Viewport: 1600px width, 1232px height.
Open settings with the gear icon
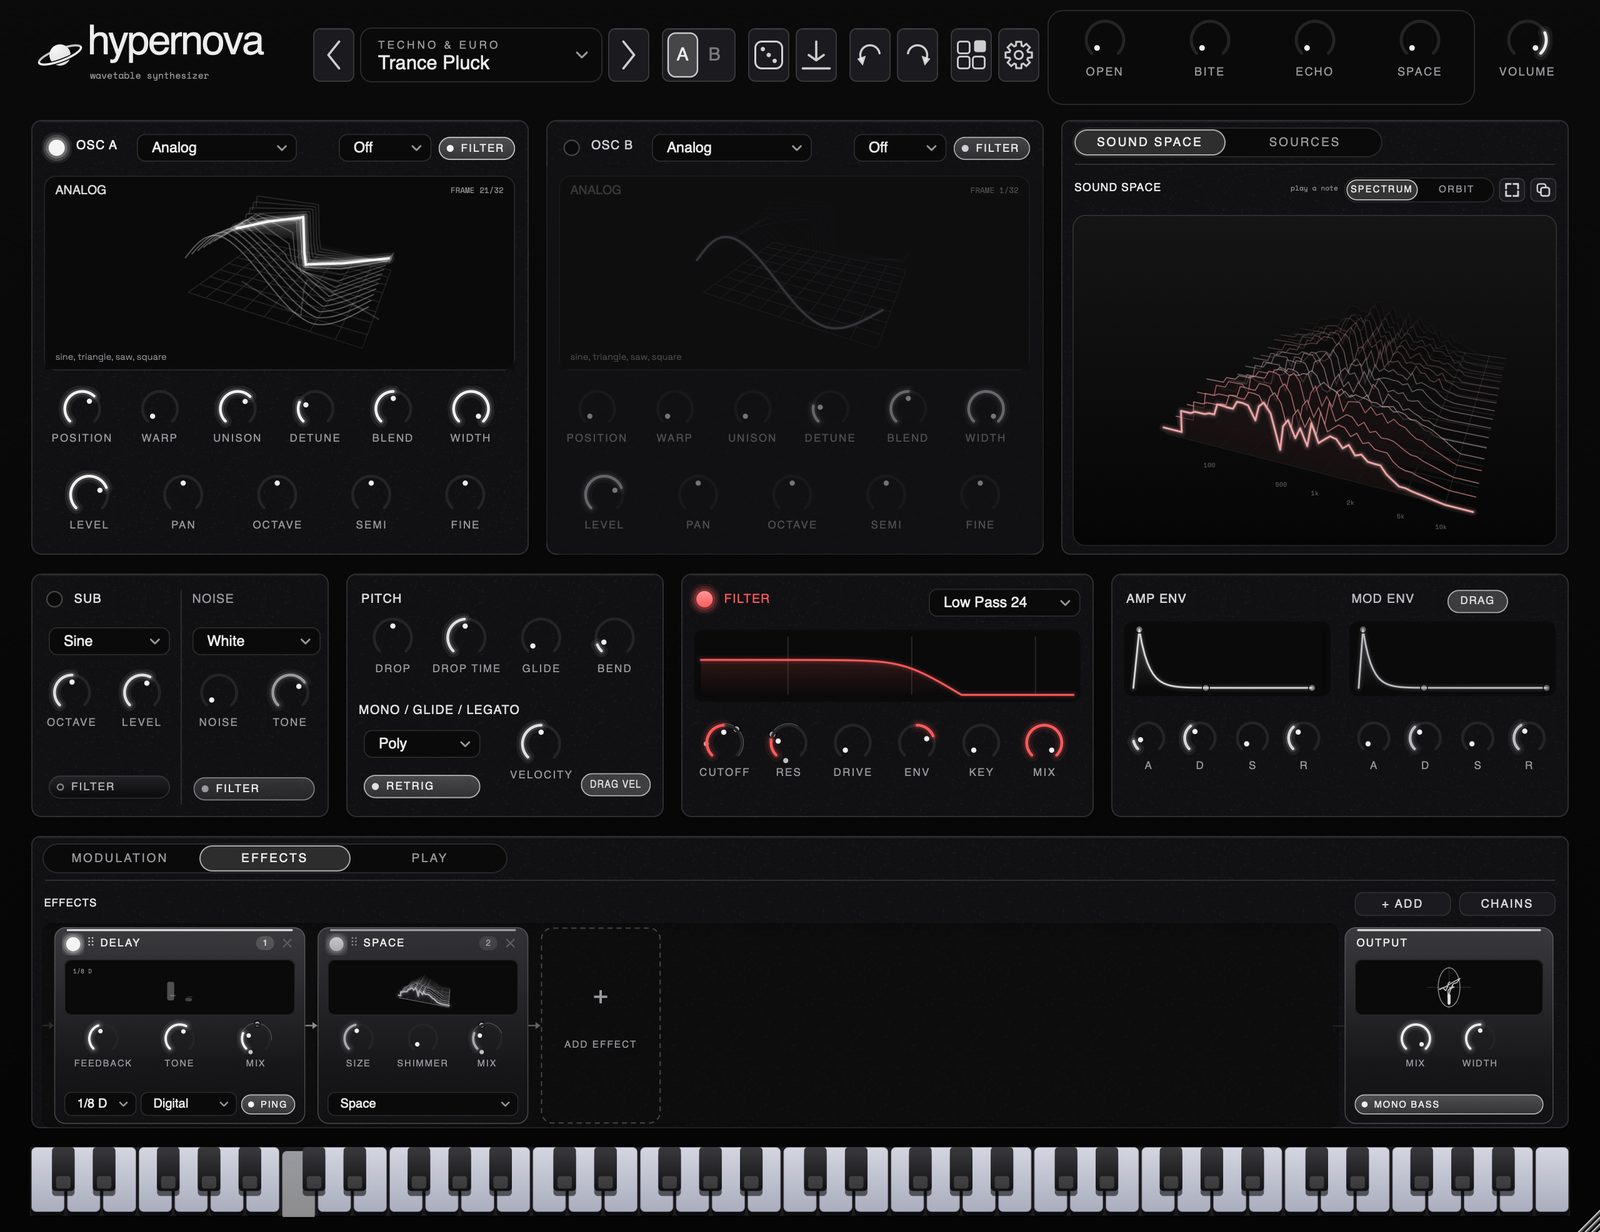[1018, 55]
